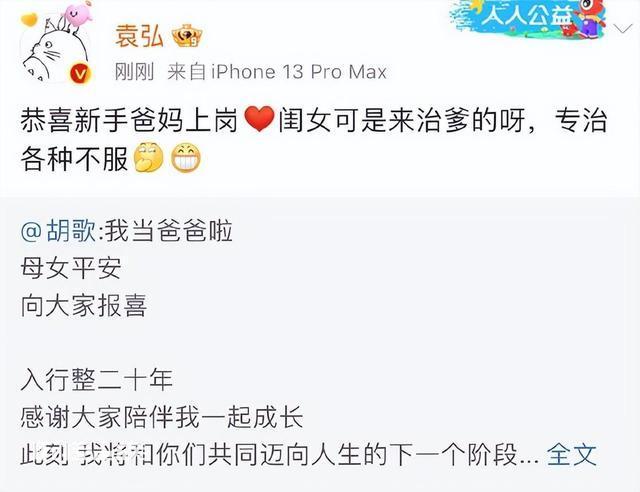The width and height of the screenshot is (640, 492).
Task: Click the main post text 恭喜新手爸妈上岗
Action: tap(129, 120)
